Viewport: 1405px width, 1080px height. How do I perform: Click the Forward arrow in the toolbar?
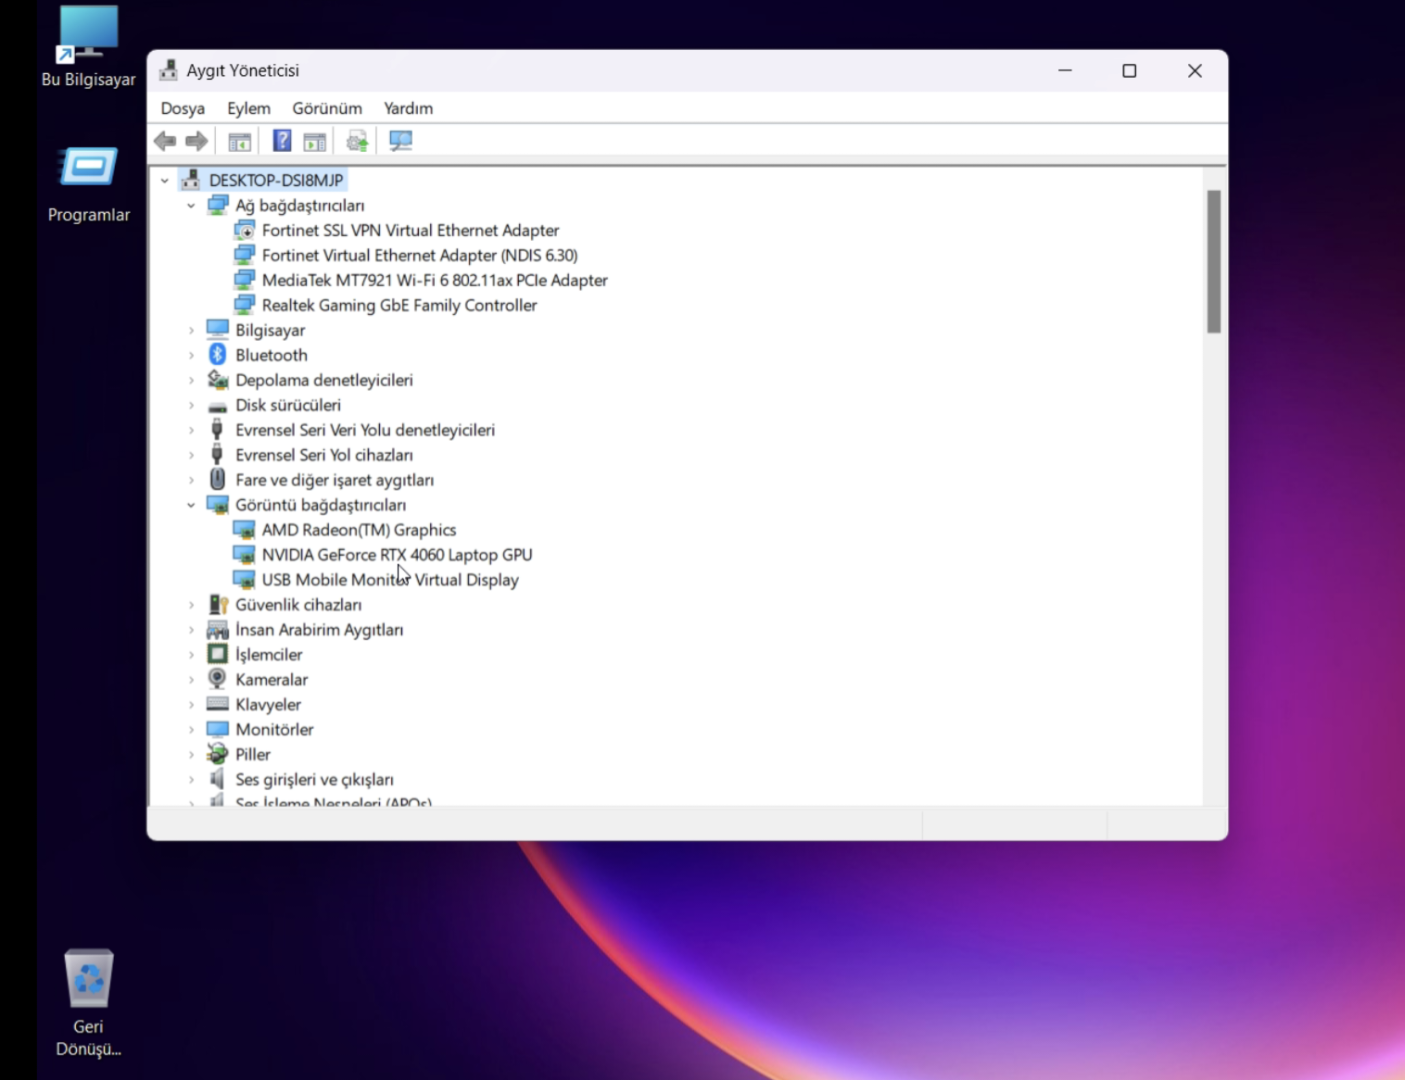(197, 141)
